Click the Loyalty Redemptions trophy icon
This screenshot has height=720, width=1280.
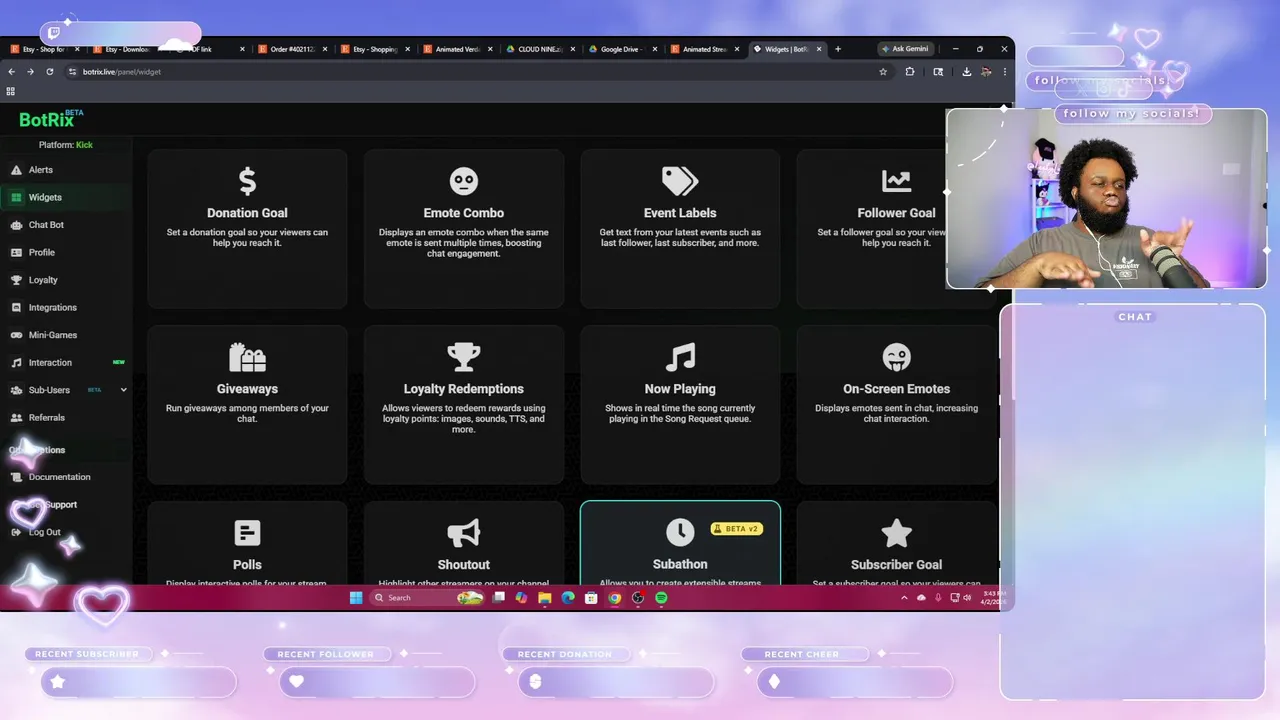pyautogui.click(x=464, y=357)
